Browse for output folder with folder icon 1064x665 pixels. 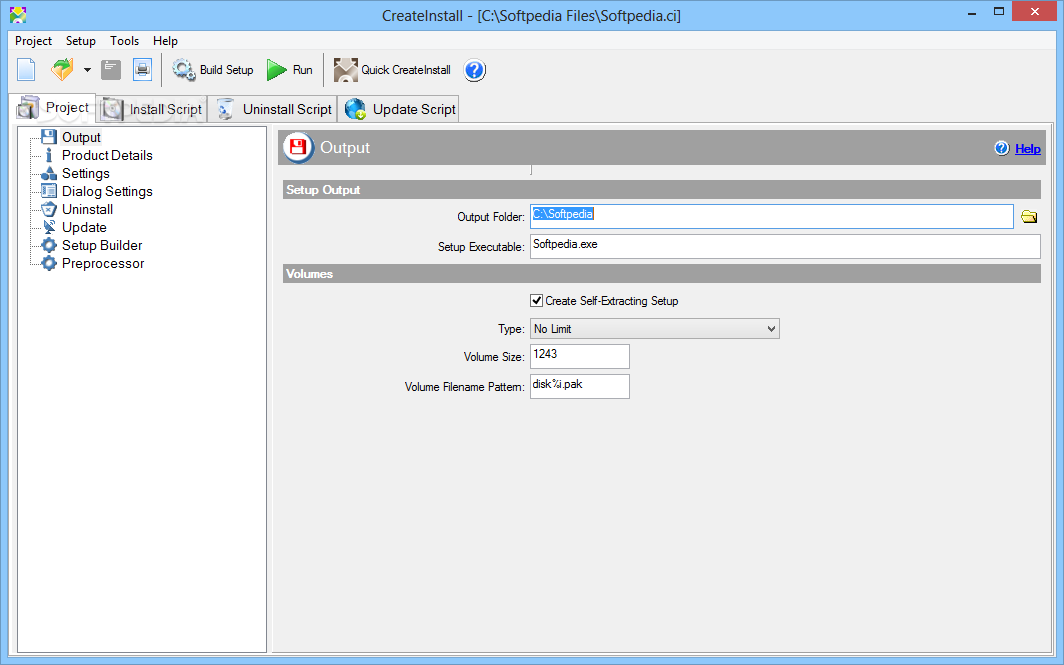tap(1029, 216)
